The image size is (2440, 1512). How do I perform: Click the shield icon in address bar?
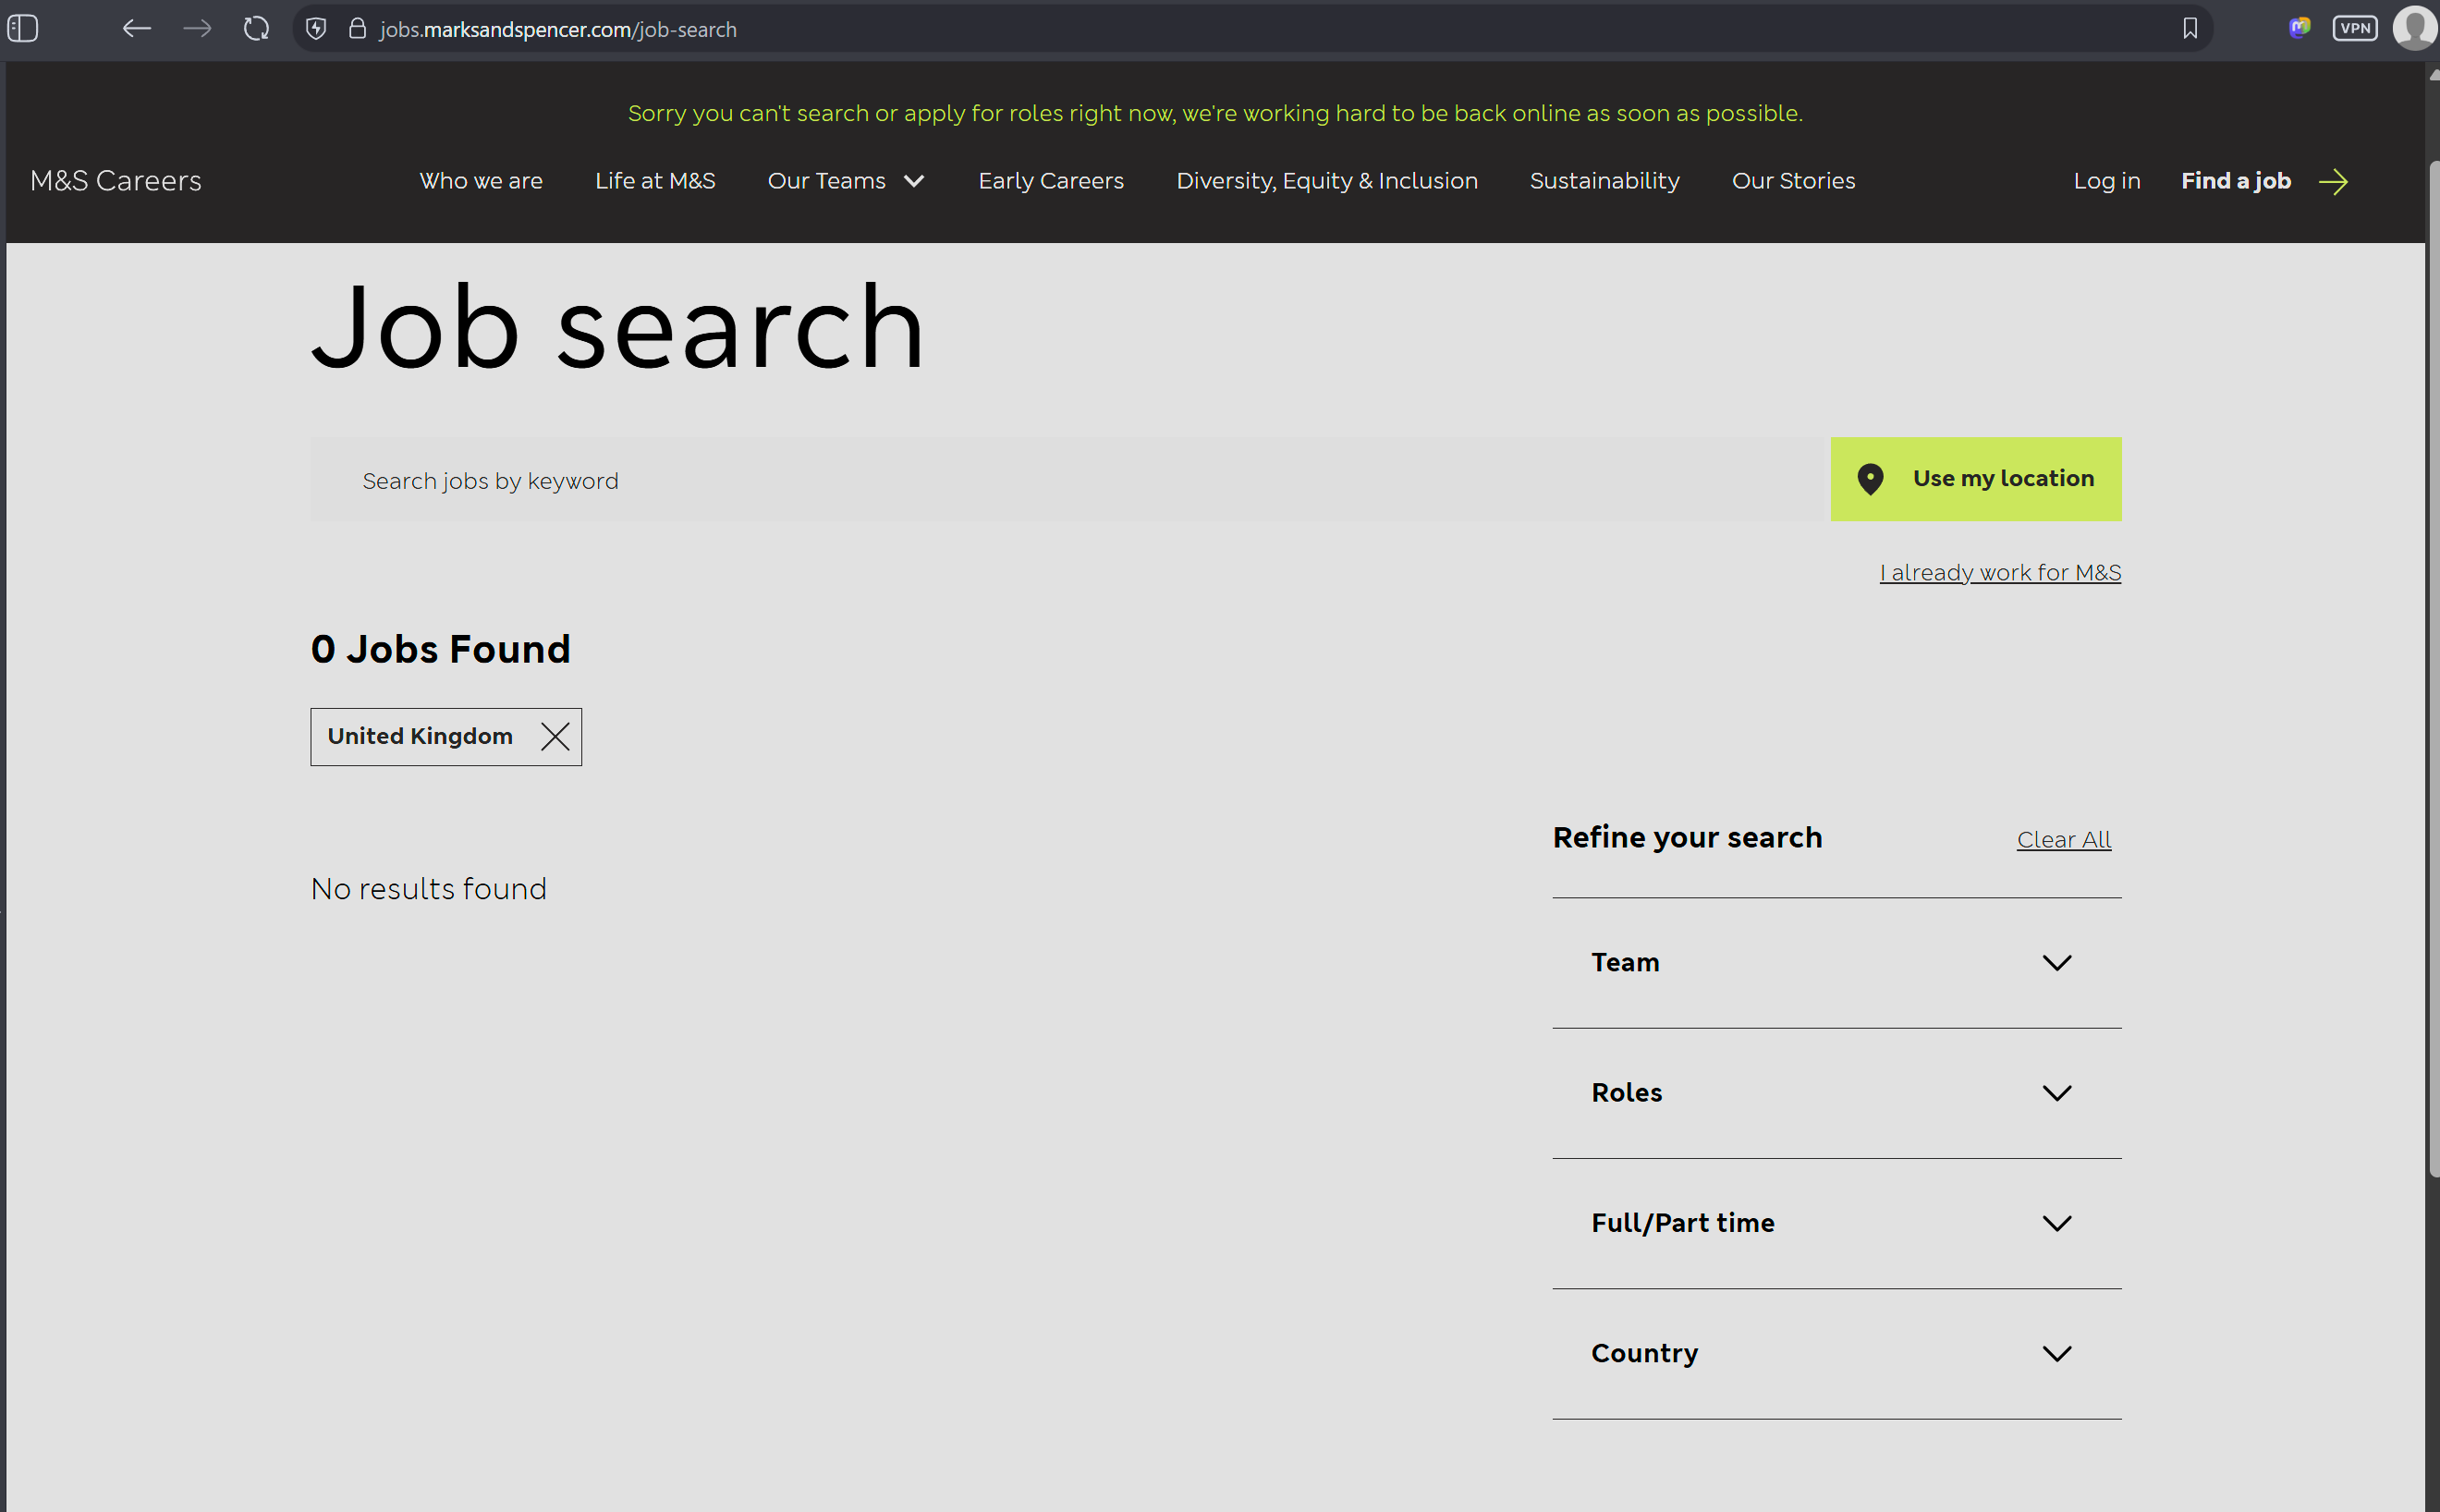pyautogui.click(x=316, y=29)
